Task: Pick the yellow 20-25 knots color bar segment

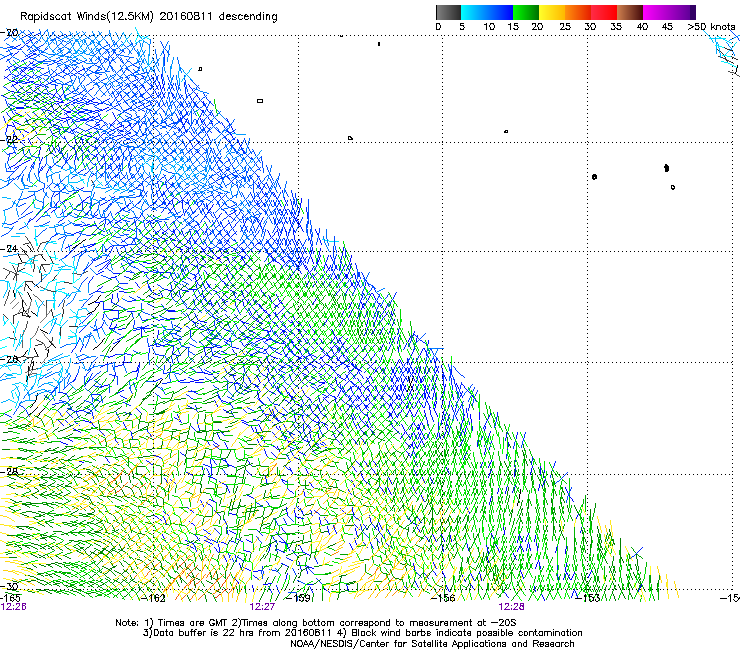Action: click(x=552, y=12)
